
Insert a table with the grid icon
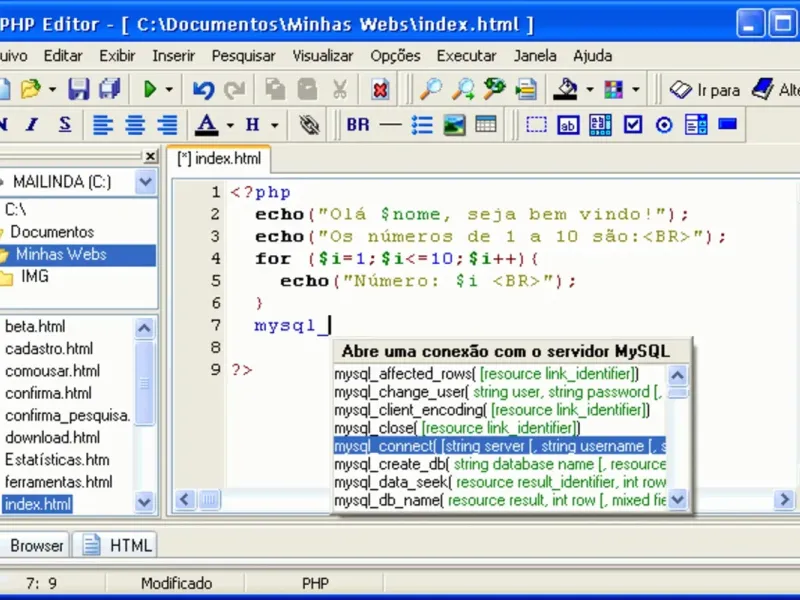point(485,124)
